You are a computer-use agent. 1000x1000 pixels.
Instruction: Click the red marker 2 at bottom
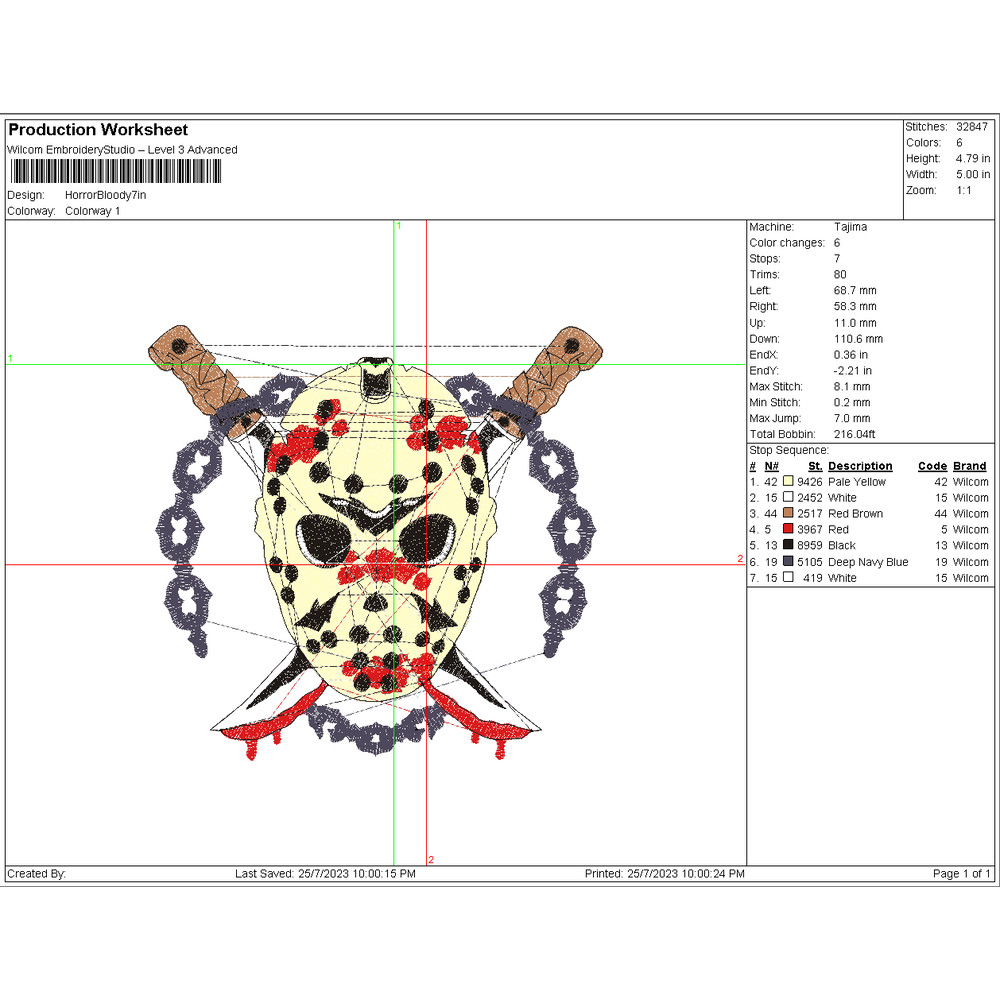point(431,859)
